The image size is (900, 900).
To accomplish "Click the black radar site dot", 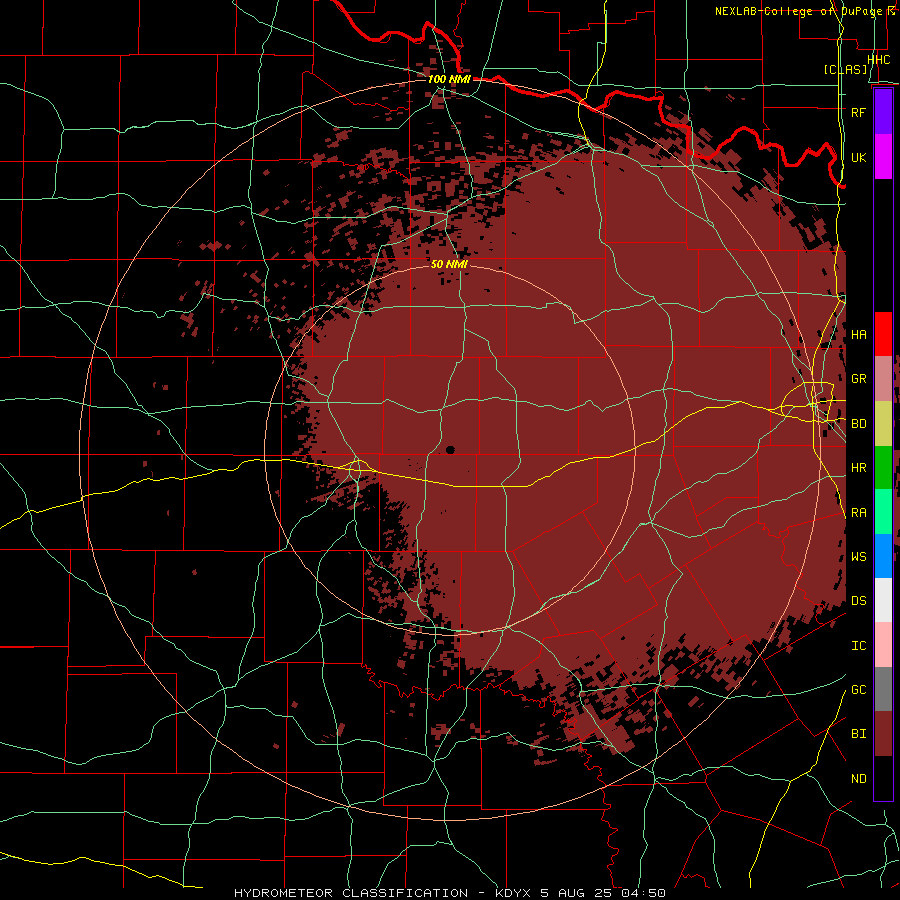I will [450, 450].
